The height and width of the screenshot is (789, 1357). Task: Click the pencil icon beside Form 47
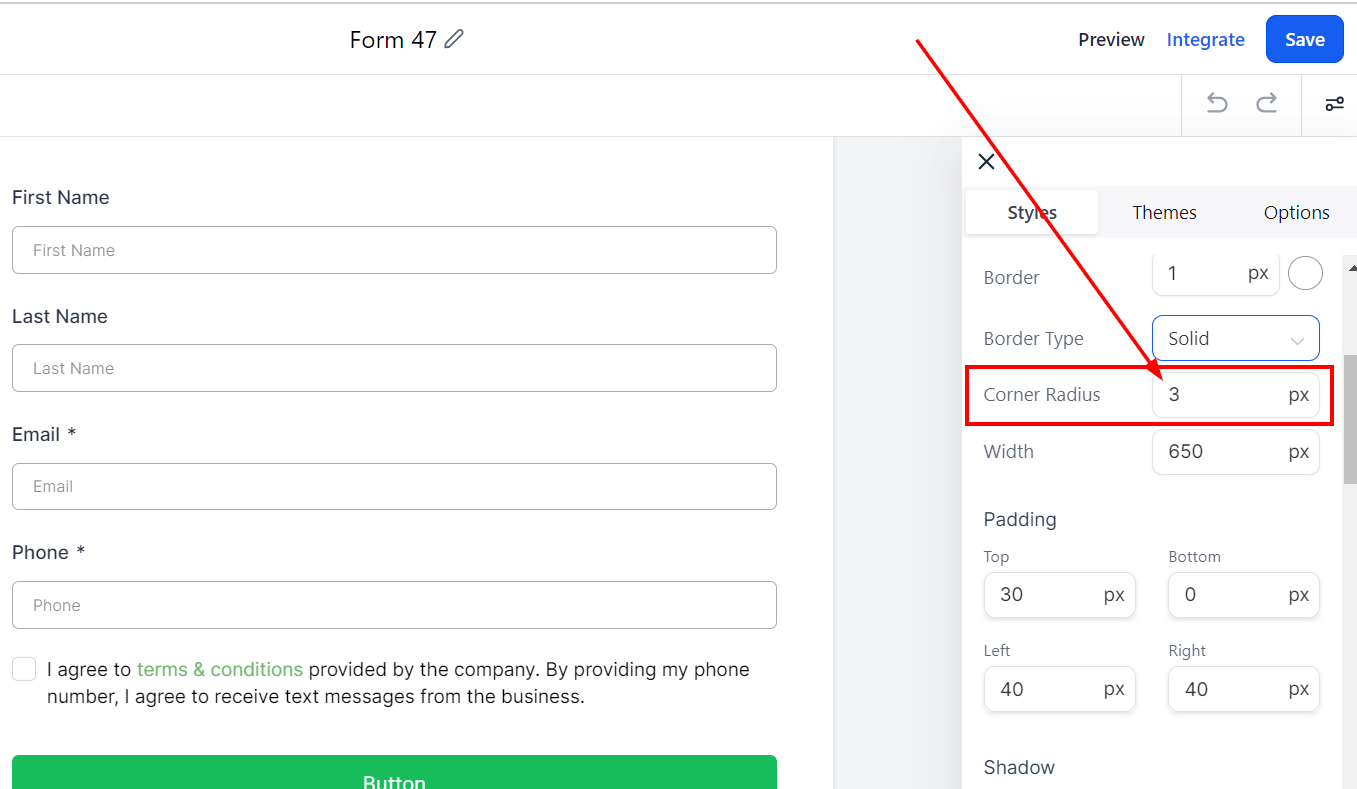coord(454,39)
